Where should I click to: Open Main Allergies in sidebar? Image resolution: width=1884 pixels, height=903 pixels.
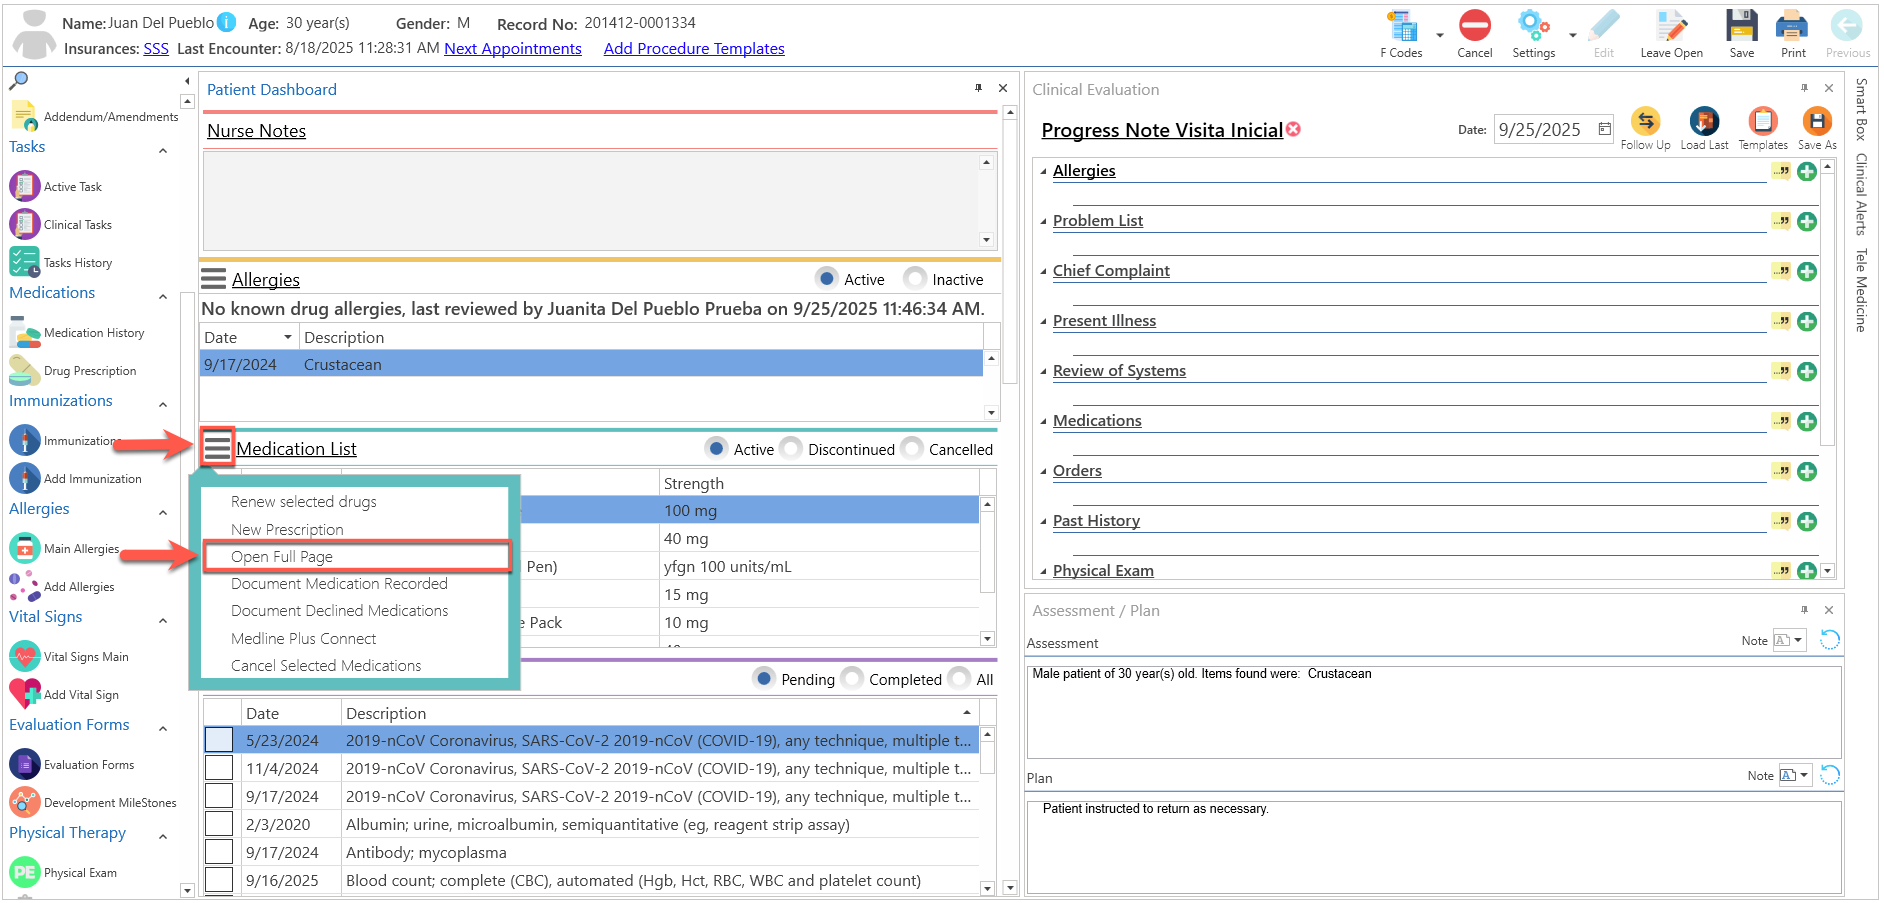[65, 548]
